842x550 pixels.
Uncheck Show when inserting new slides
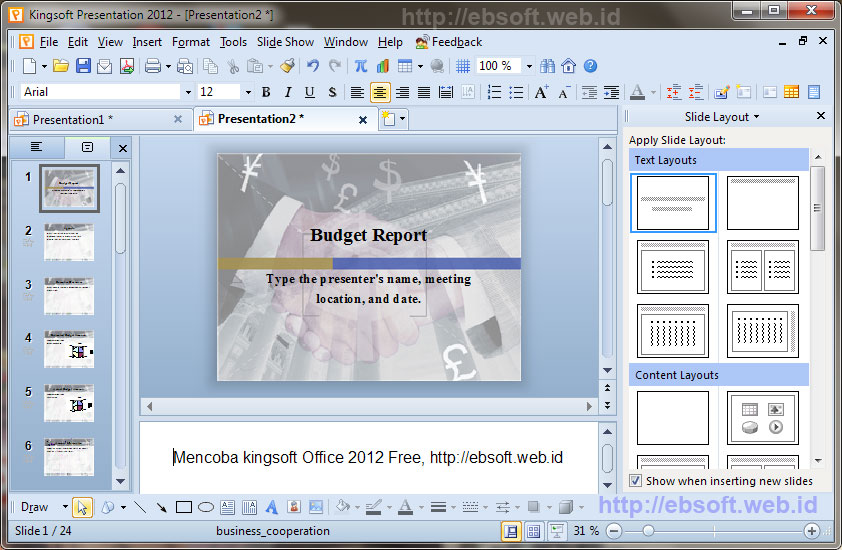point(635,481)
